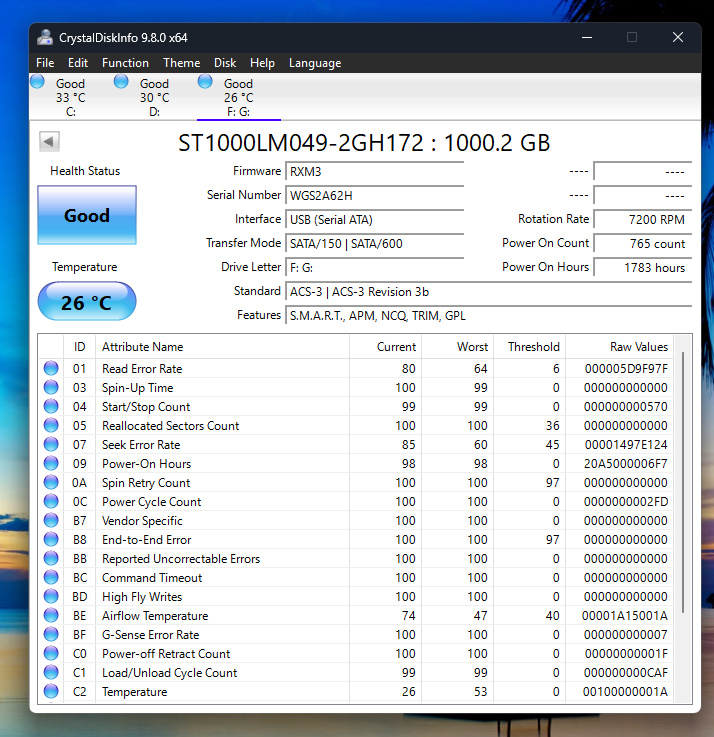The width and height of the screenshot is (714, 737).
Task: Open the Function menu
Action: (x=125, y=63)
